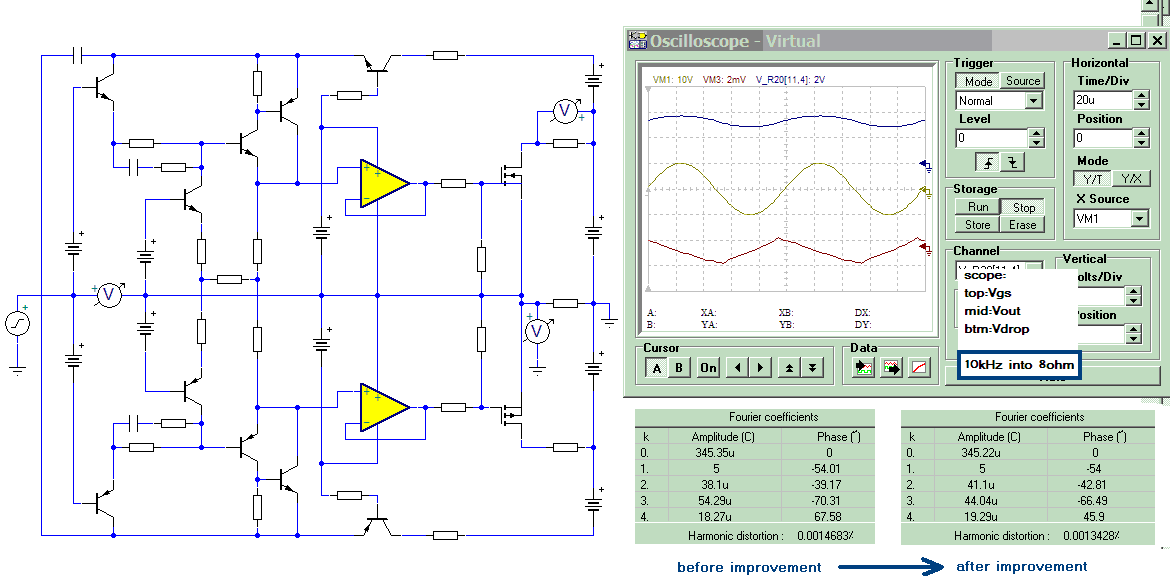Click the first Data export icon
This screenshot has width=1170, height=588.
click(x=863, y=367)
